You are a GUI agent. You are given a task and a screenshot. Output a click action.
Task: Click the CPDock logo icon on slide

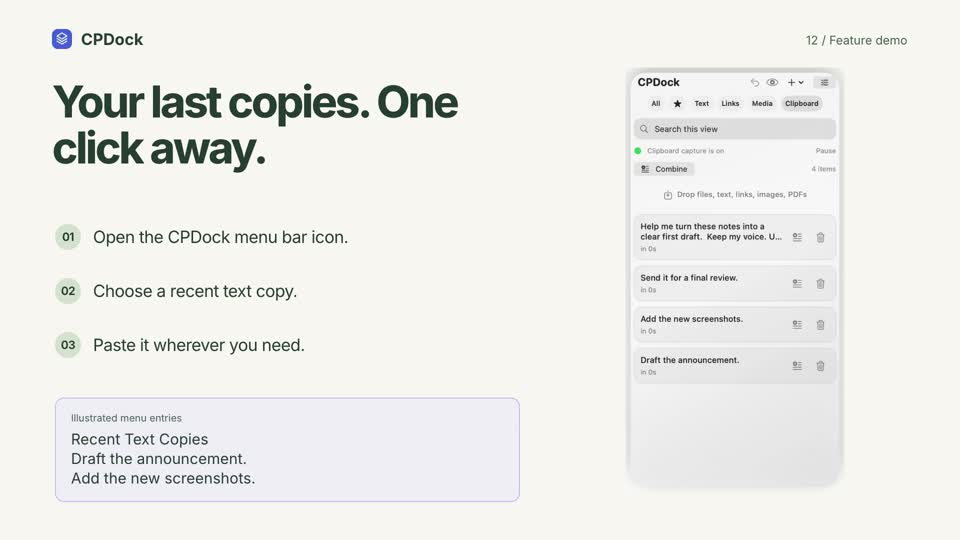tap(62, 39)
